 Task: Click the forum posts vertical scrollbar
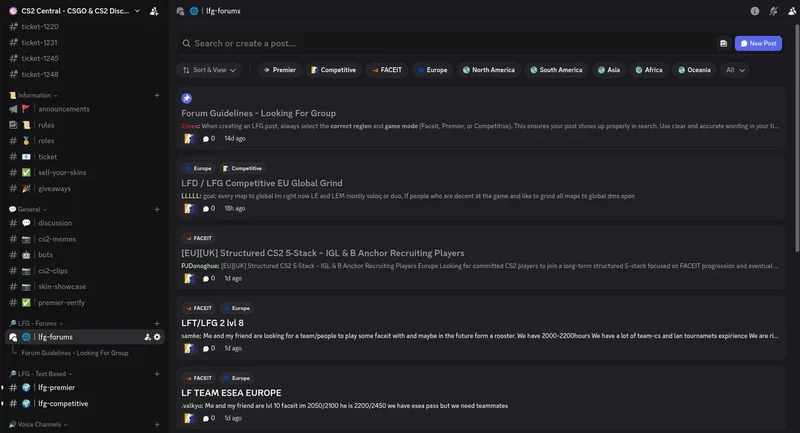click(x=797, y=138)
